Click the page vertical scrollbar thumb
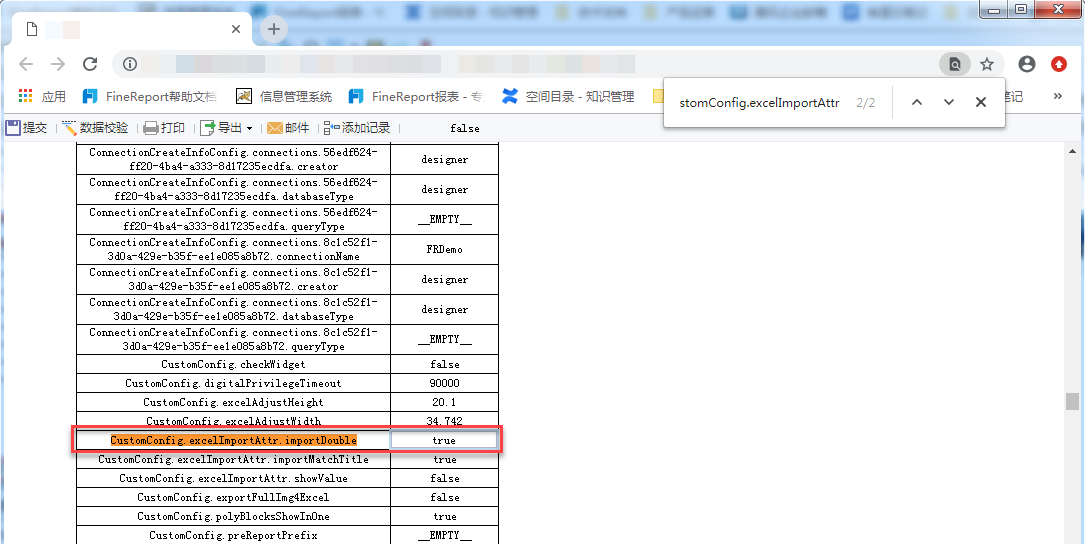This screenshot has width=1085, height=544. [1073, 401]
